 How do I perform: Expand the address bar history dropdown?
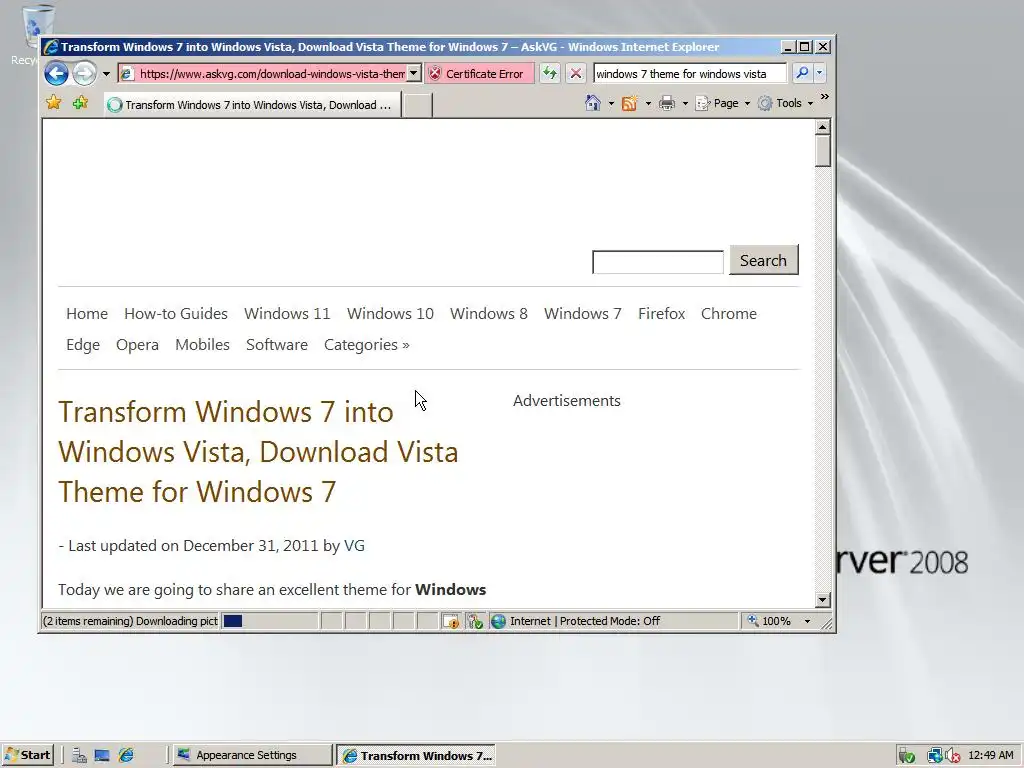(414, 74)
